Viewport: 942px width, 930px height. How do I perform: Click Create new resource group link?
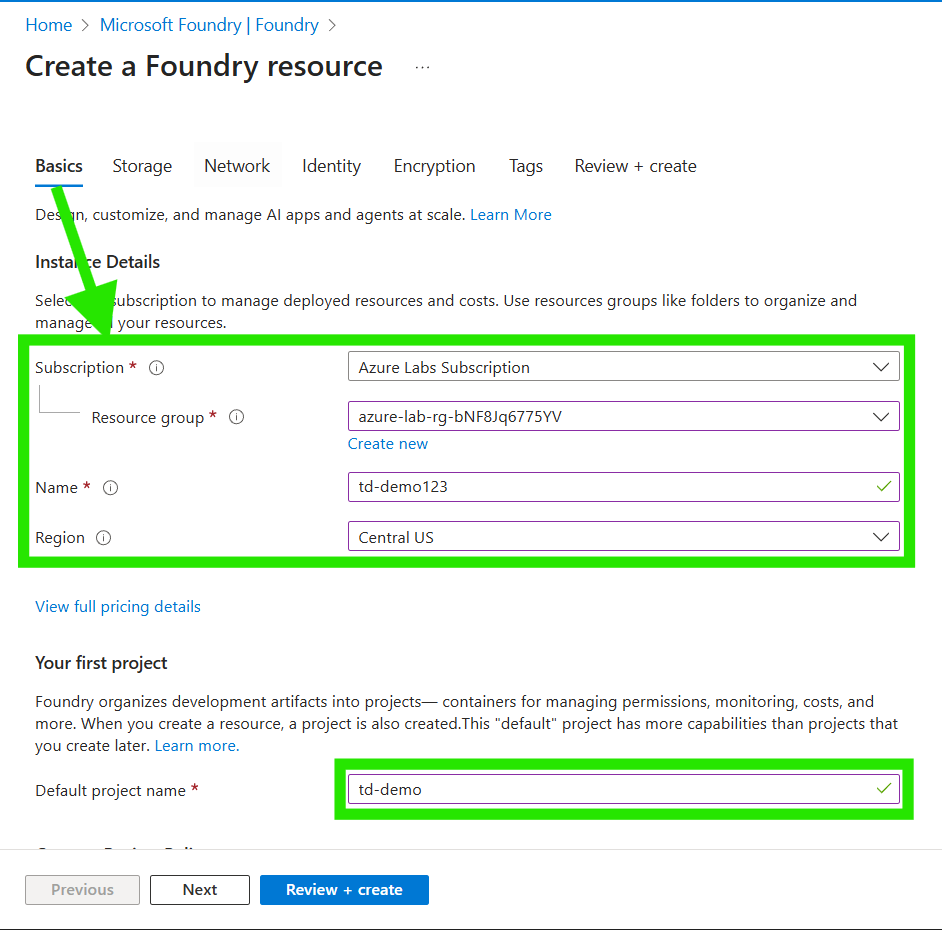(388, 444)
